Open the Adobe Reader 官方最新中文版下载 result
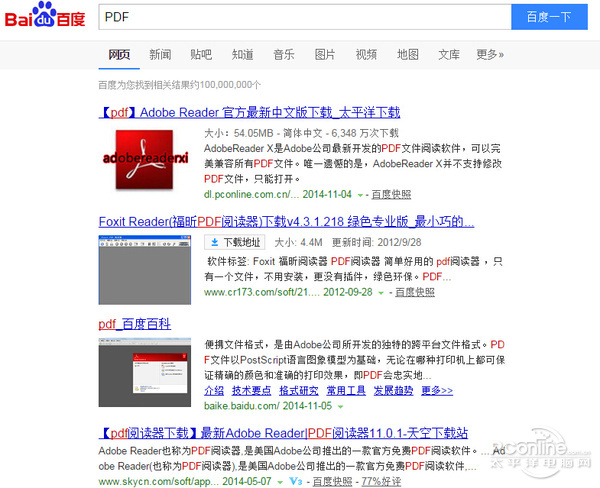The width and height of the screenshot is (600, 488). tap(249, 112)
